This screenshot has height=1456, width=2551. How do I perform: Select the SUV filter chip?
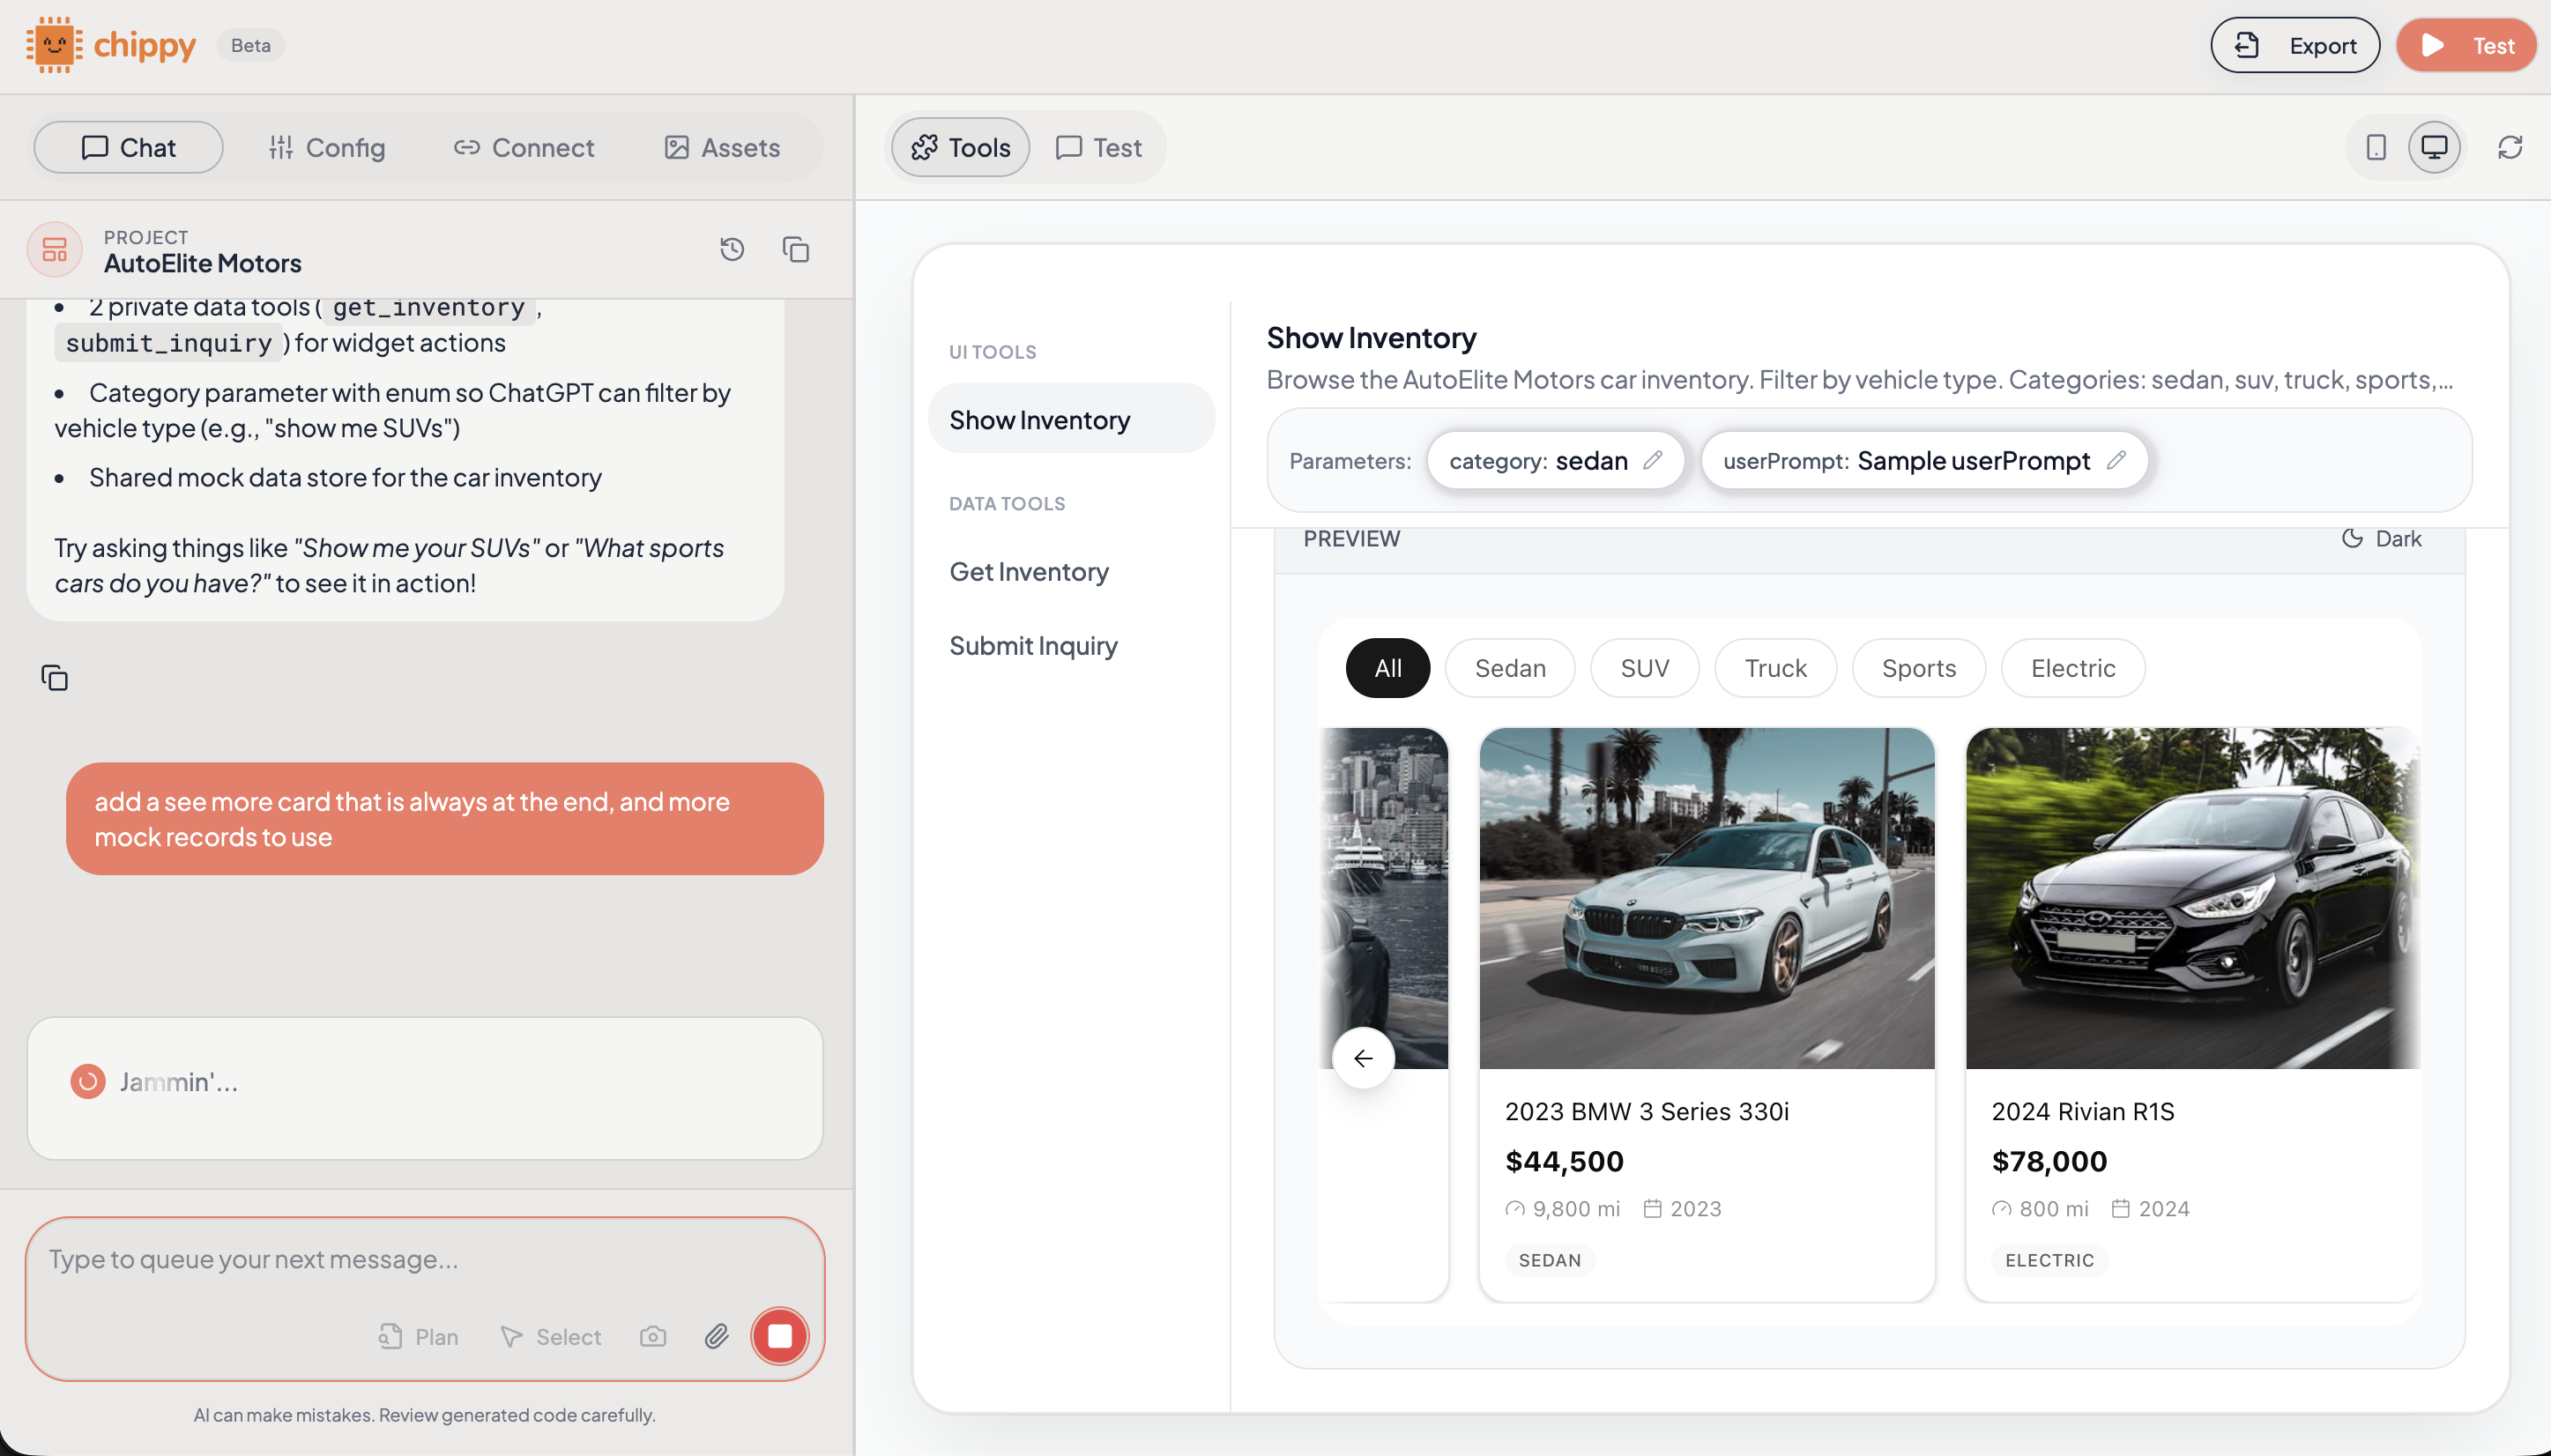pos(1645,668)
